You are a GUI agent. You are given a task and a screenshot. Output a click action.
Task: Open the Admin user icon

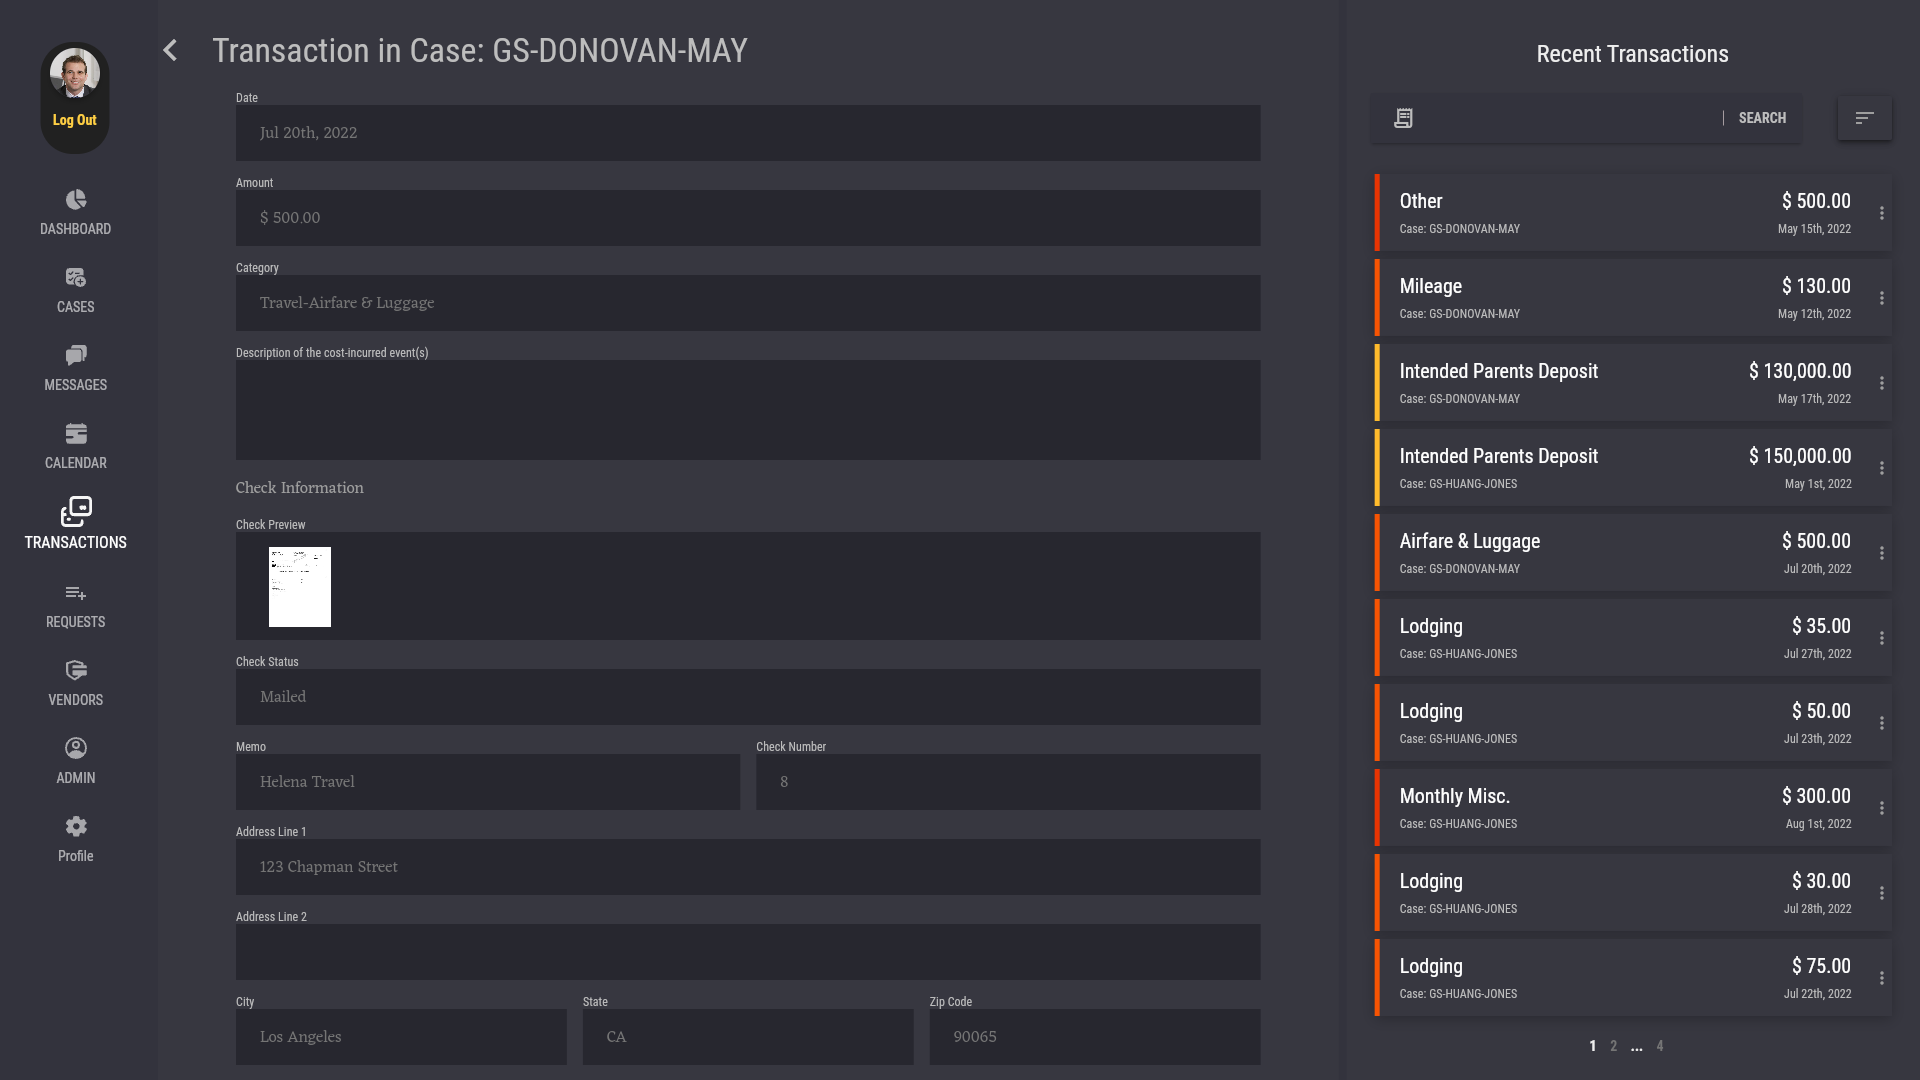tap(76, 749)
